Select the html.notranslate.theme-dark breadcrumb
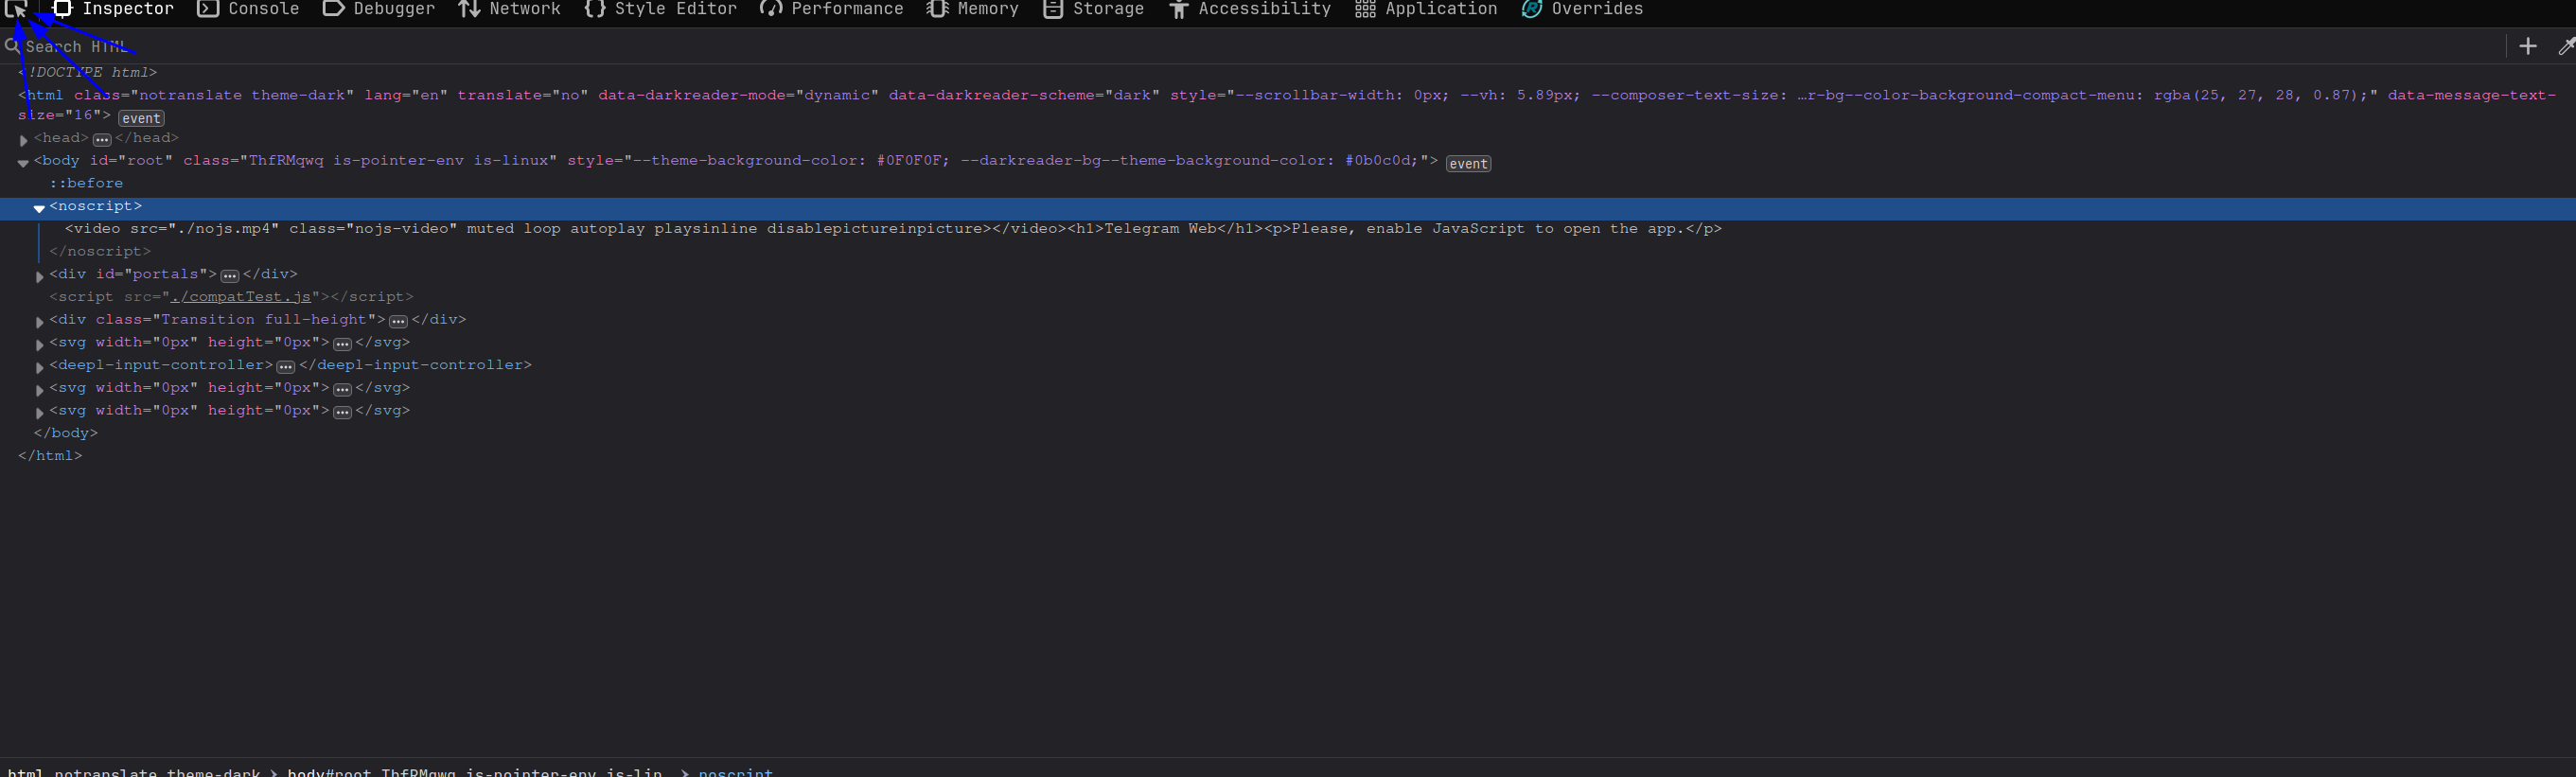This screenshot has width=2576, height=777. pos(134,771)
